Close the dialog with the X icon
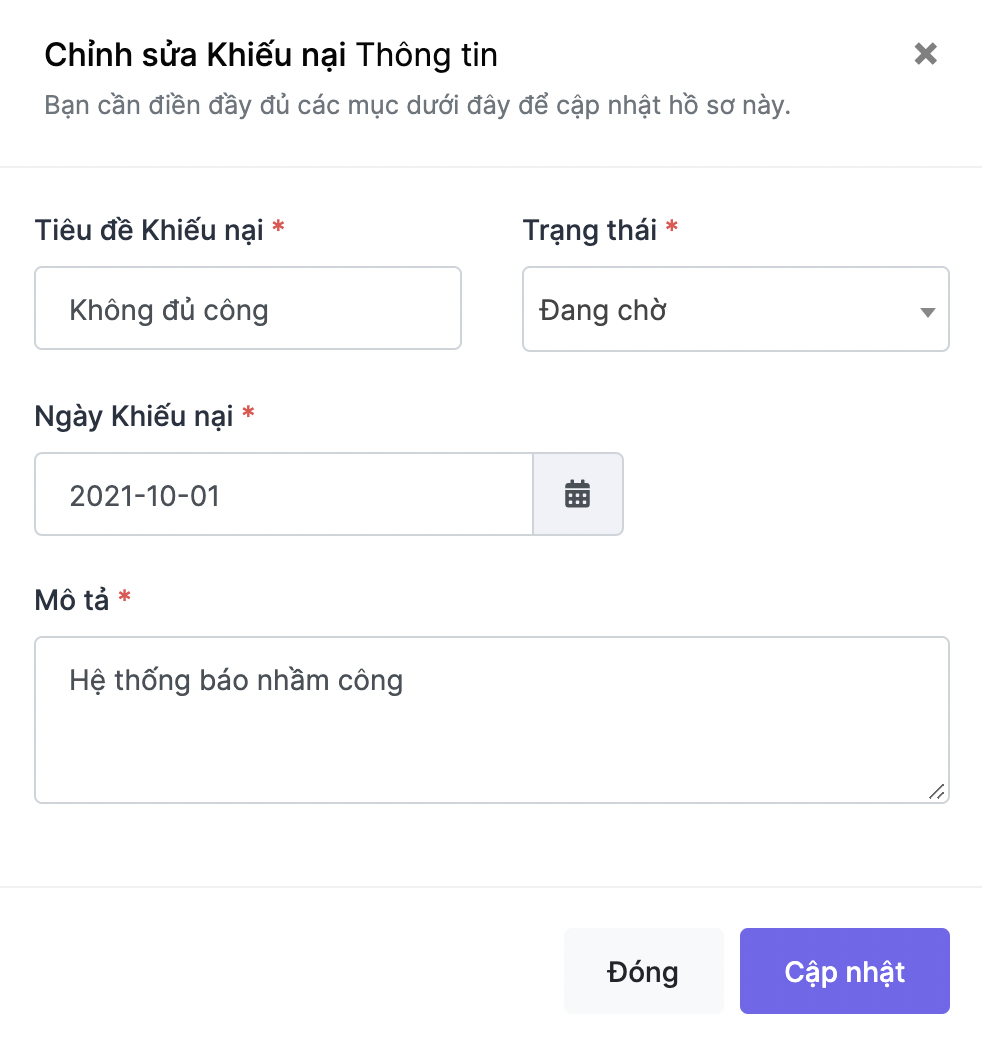This screenshot has height=1044, width=982. [925, 54]
